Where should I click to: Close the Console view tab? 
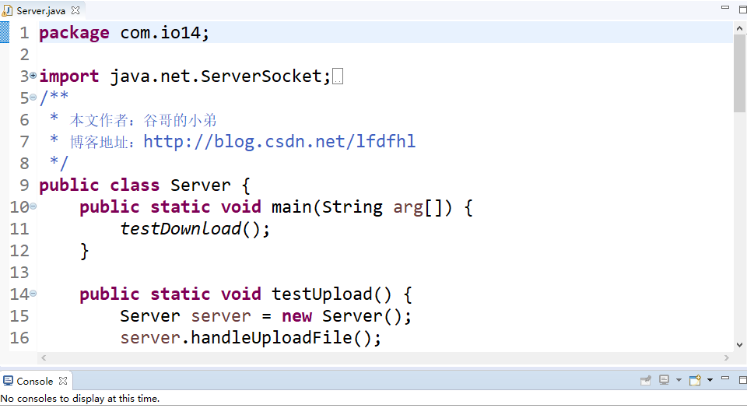[x=63, y=381]
